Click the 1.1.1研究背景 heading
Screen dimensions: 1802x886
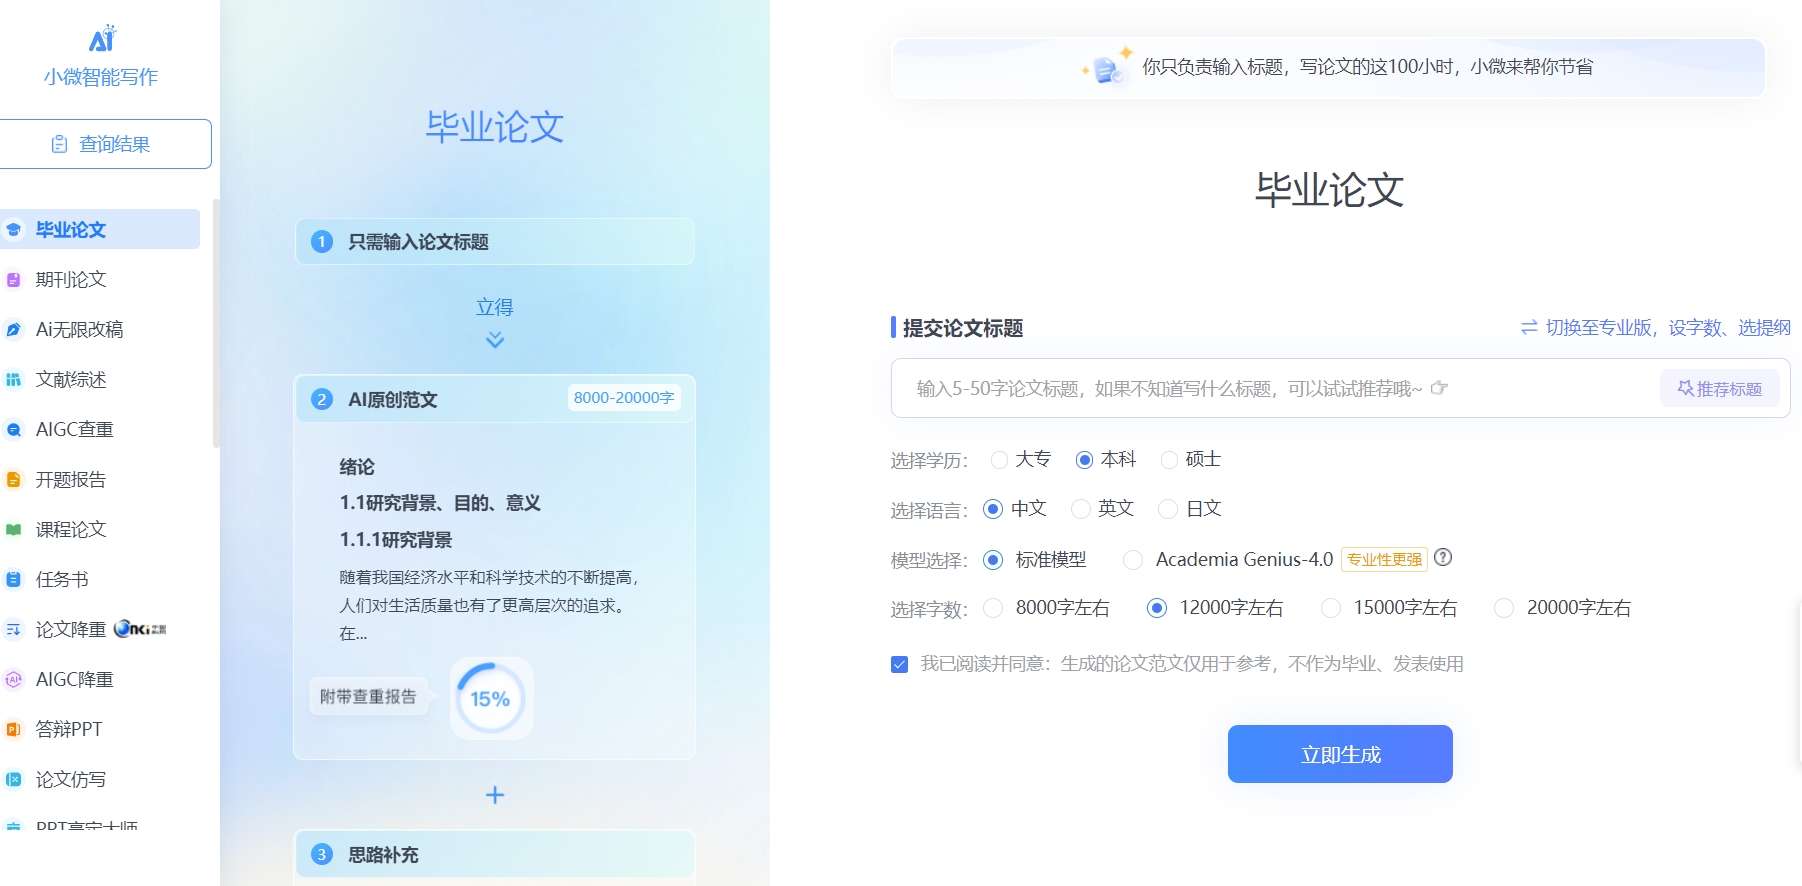(396, 540)
